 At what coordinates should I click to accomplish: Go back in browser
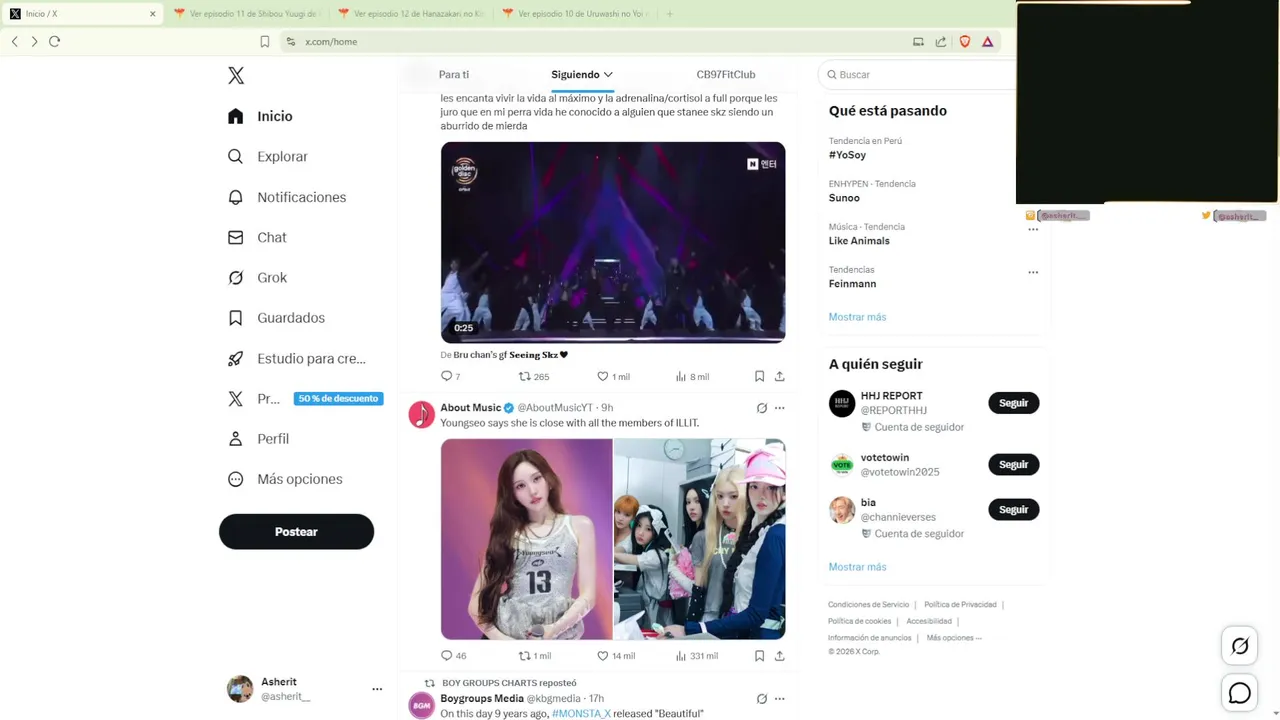(x=15, y=41)
